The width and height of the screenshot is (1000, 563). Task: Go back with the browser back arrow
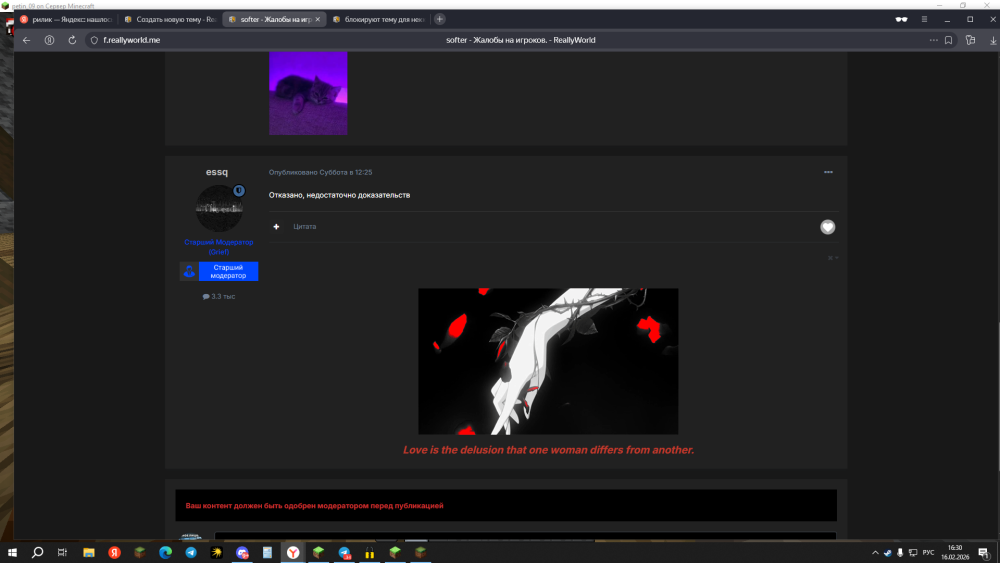click(x=26, y=40)
